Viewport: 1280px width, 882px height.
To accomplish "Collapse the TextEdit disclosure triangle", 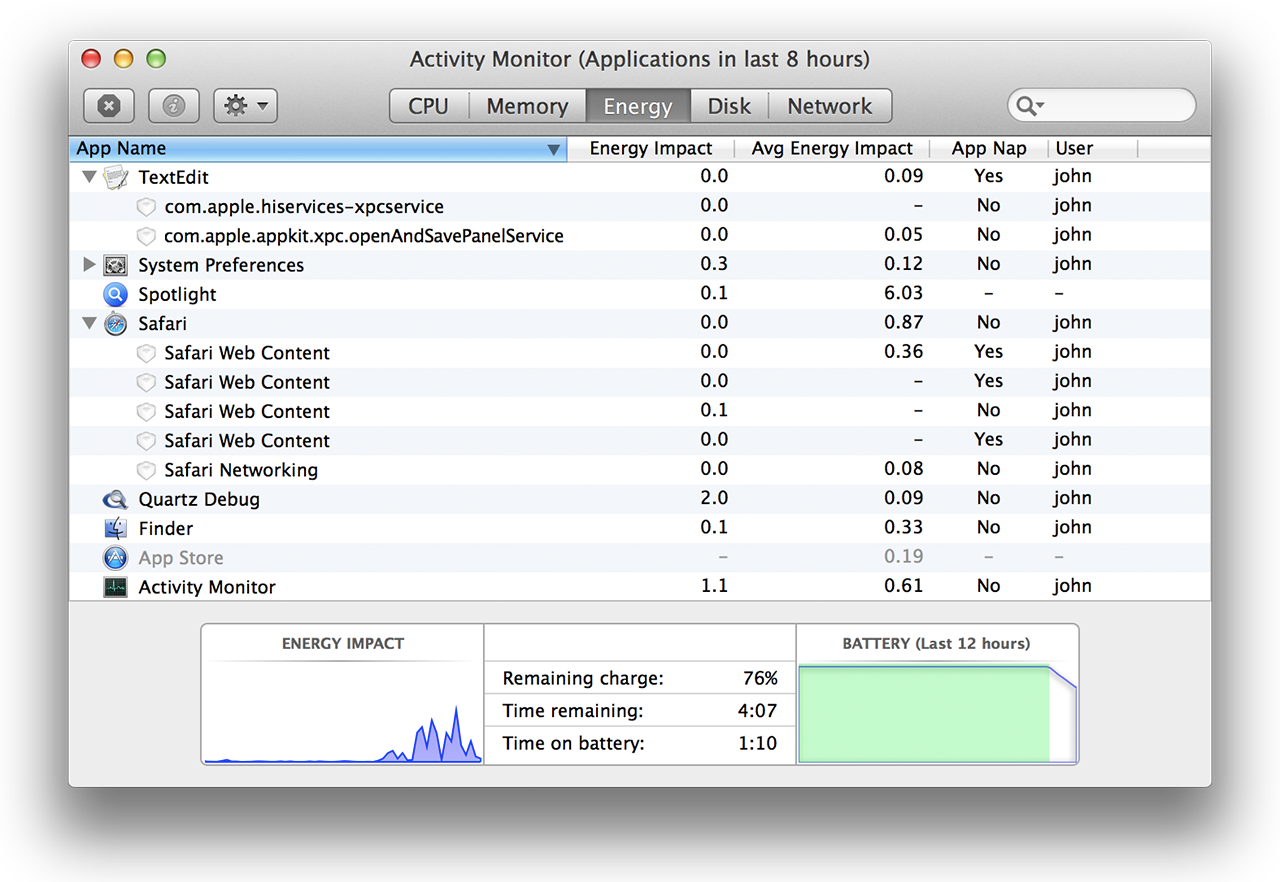I will pos(89,177).
